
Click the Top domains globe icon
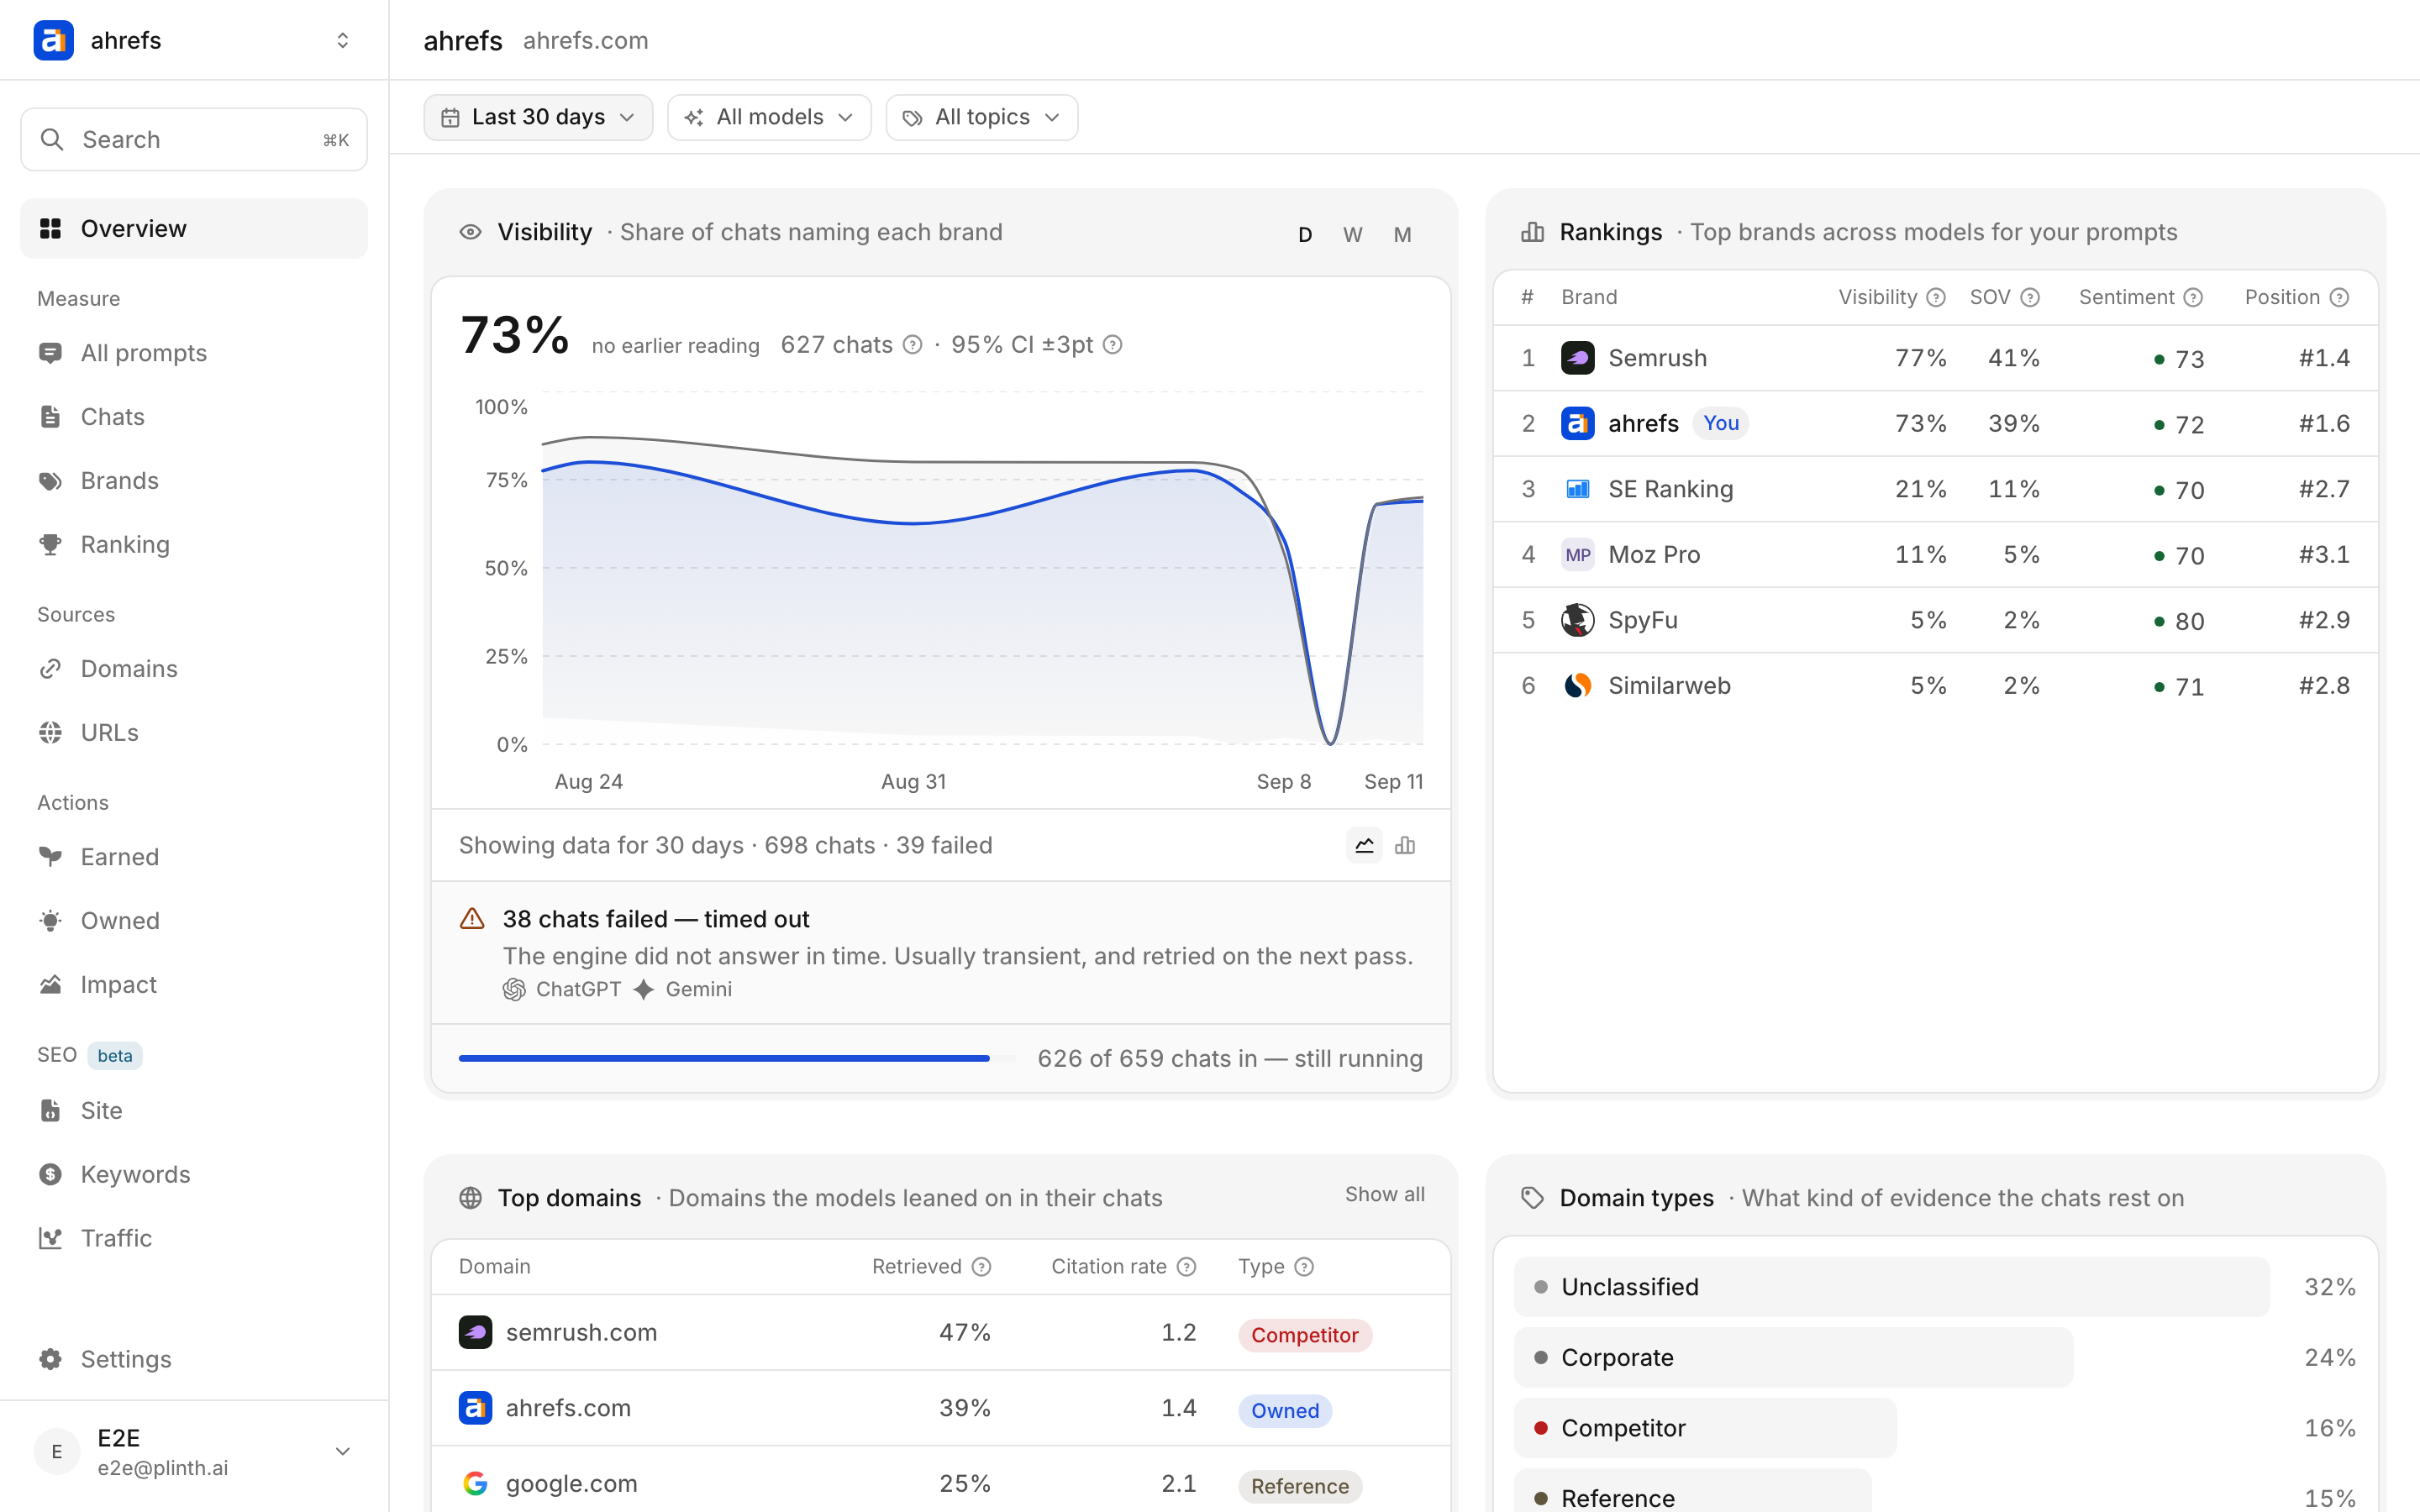470,1198
